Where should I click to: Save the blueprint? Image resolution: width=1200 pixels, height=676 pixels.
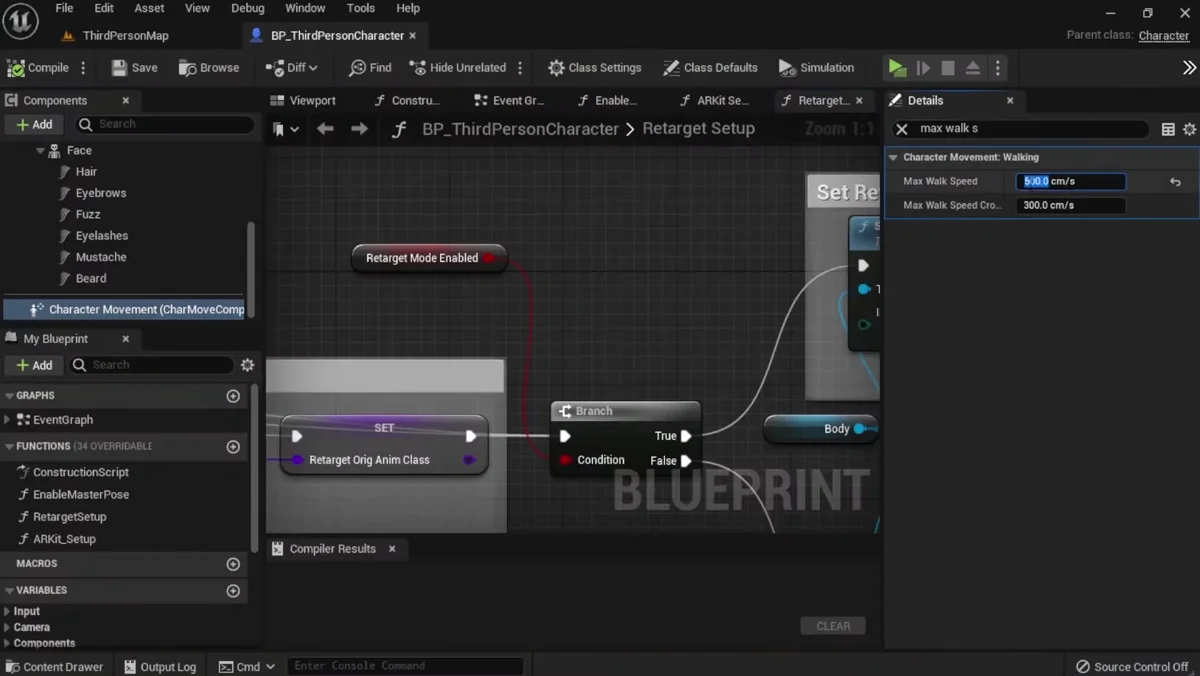click(x=134, y=68)
